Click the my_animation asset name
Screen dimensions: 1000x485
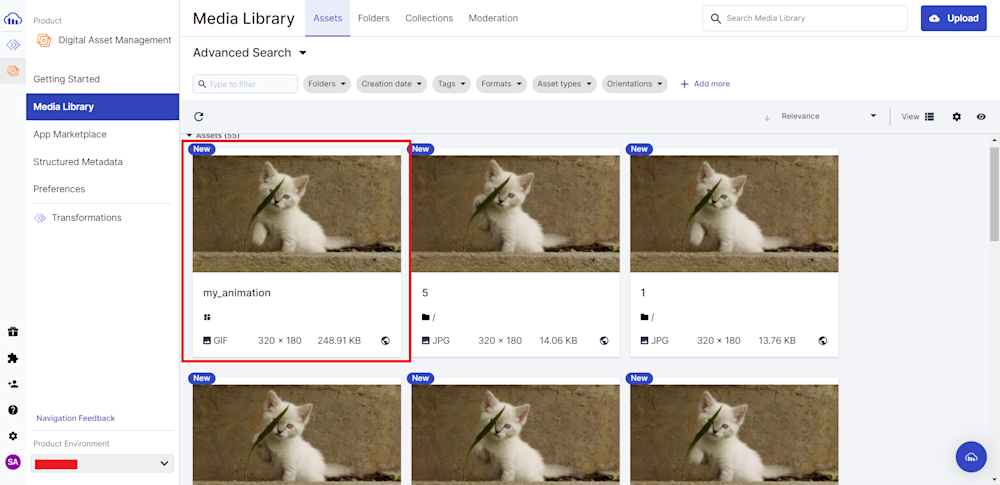pos(237,293)
